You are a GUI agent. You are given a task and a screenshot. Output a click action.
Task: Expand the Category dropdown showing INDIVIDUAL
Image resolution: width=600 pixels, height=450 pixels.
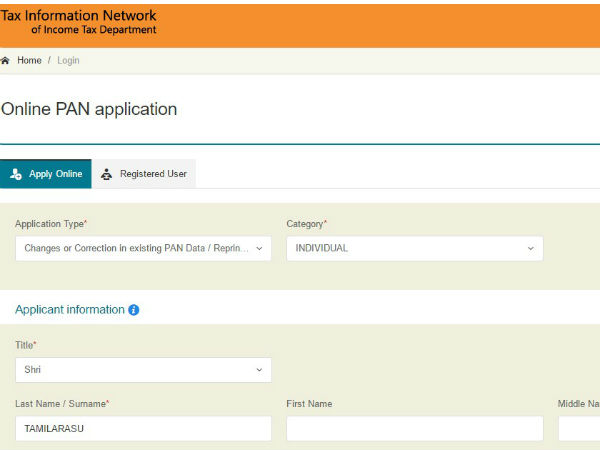tap(414, 248)
